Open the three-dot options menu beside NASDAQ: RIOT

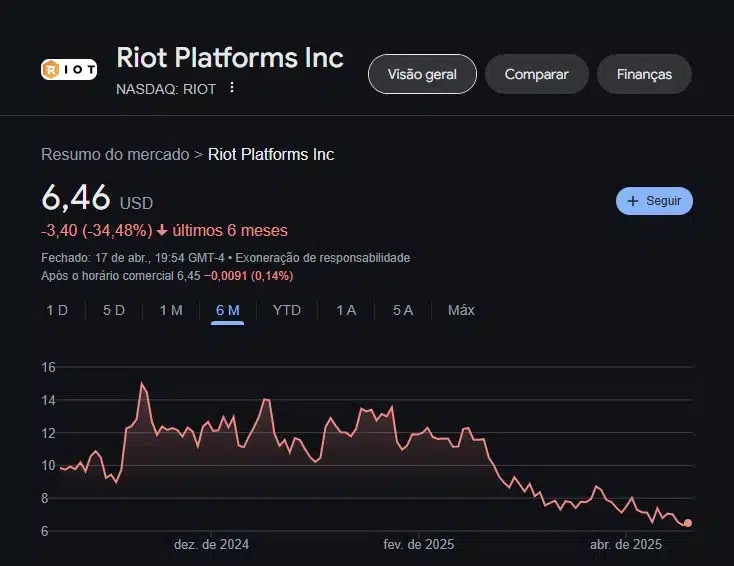(x=232, y=88)
